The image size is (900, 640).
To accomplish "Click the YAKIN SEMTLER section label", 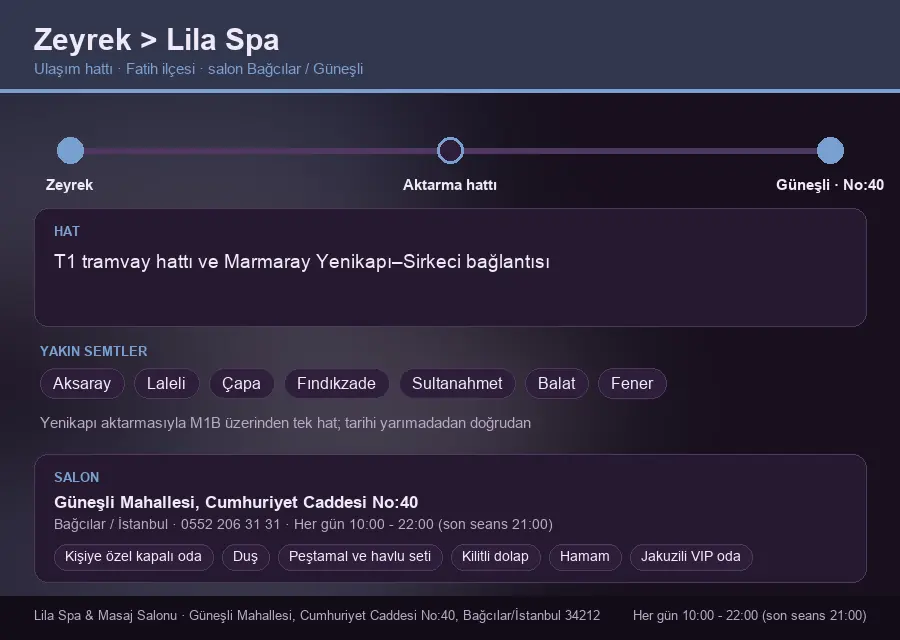I will [94, 351].
